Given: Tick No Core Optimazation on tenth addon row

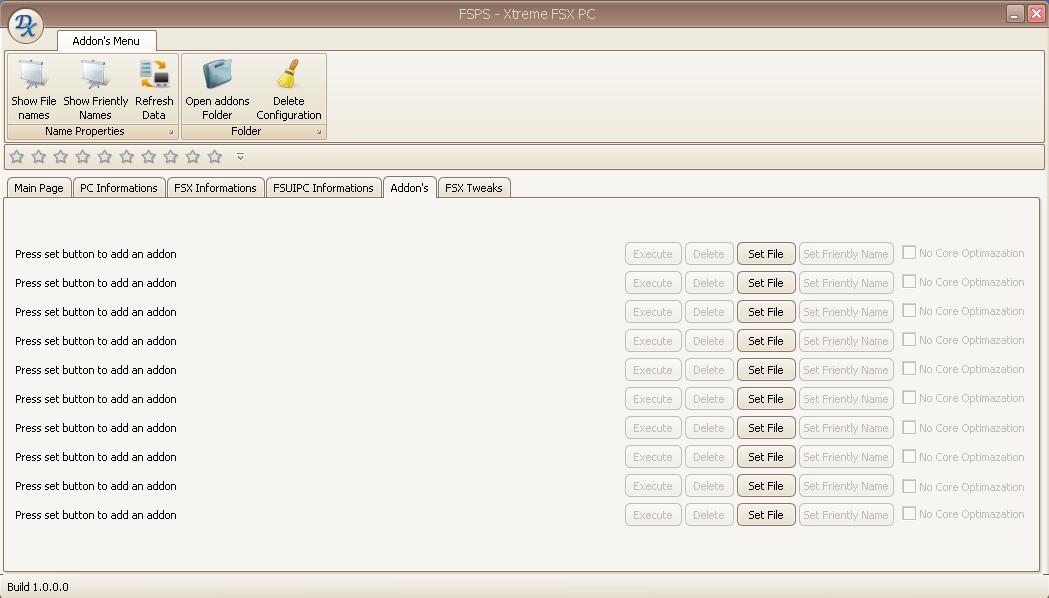Looking at the screenshot, I should click(909, 513).
